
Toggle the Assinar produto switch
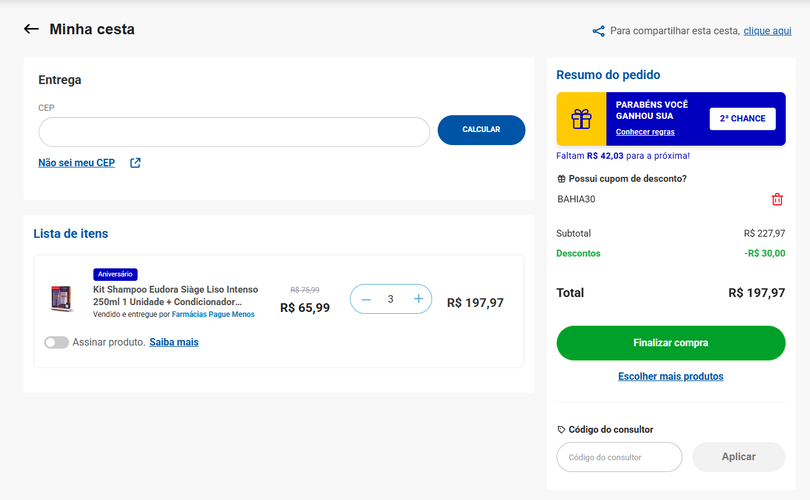pos(56,342)
